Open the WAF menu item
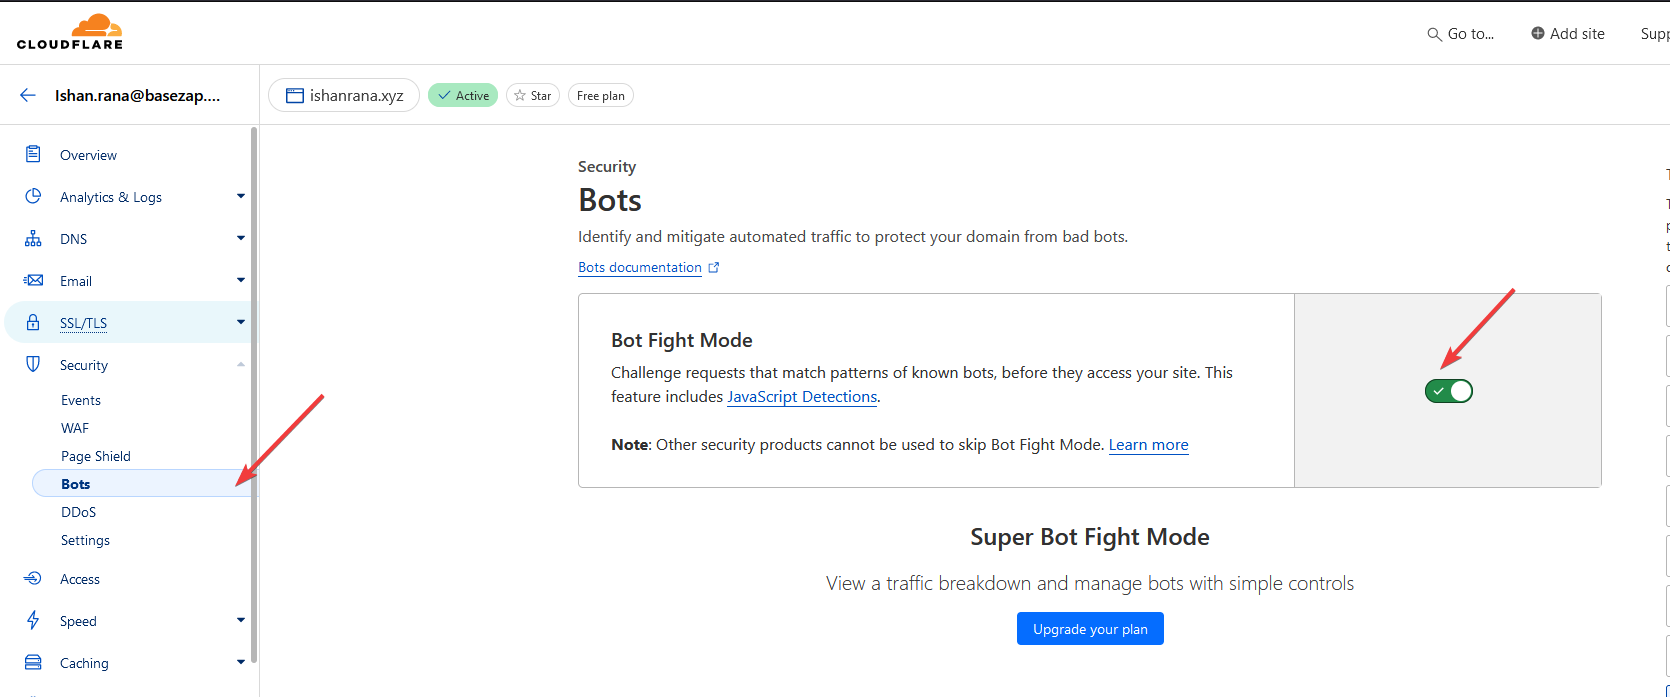Viewport: 1670px width, 697px height. tap(75, 427)
